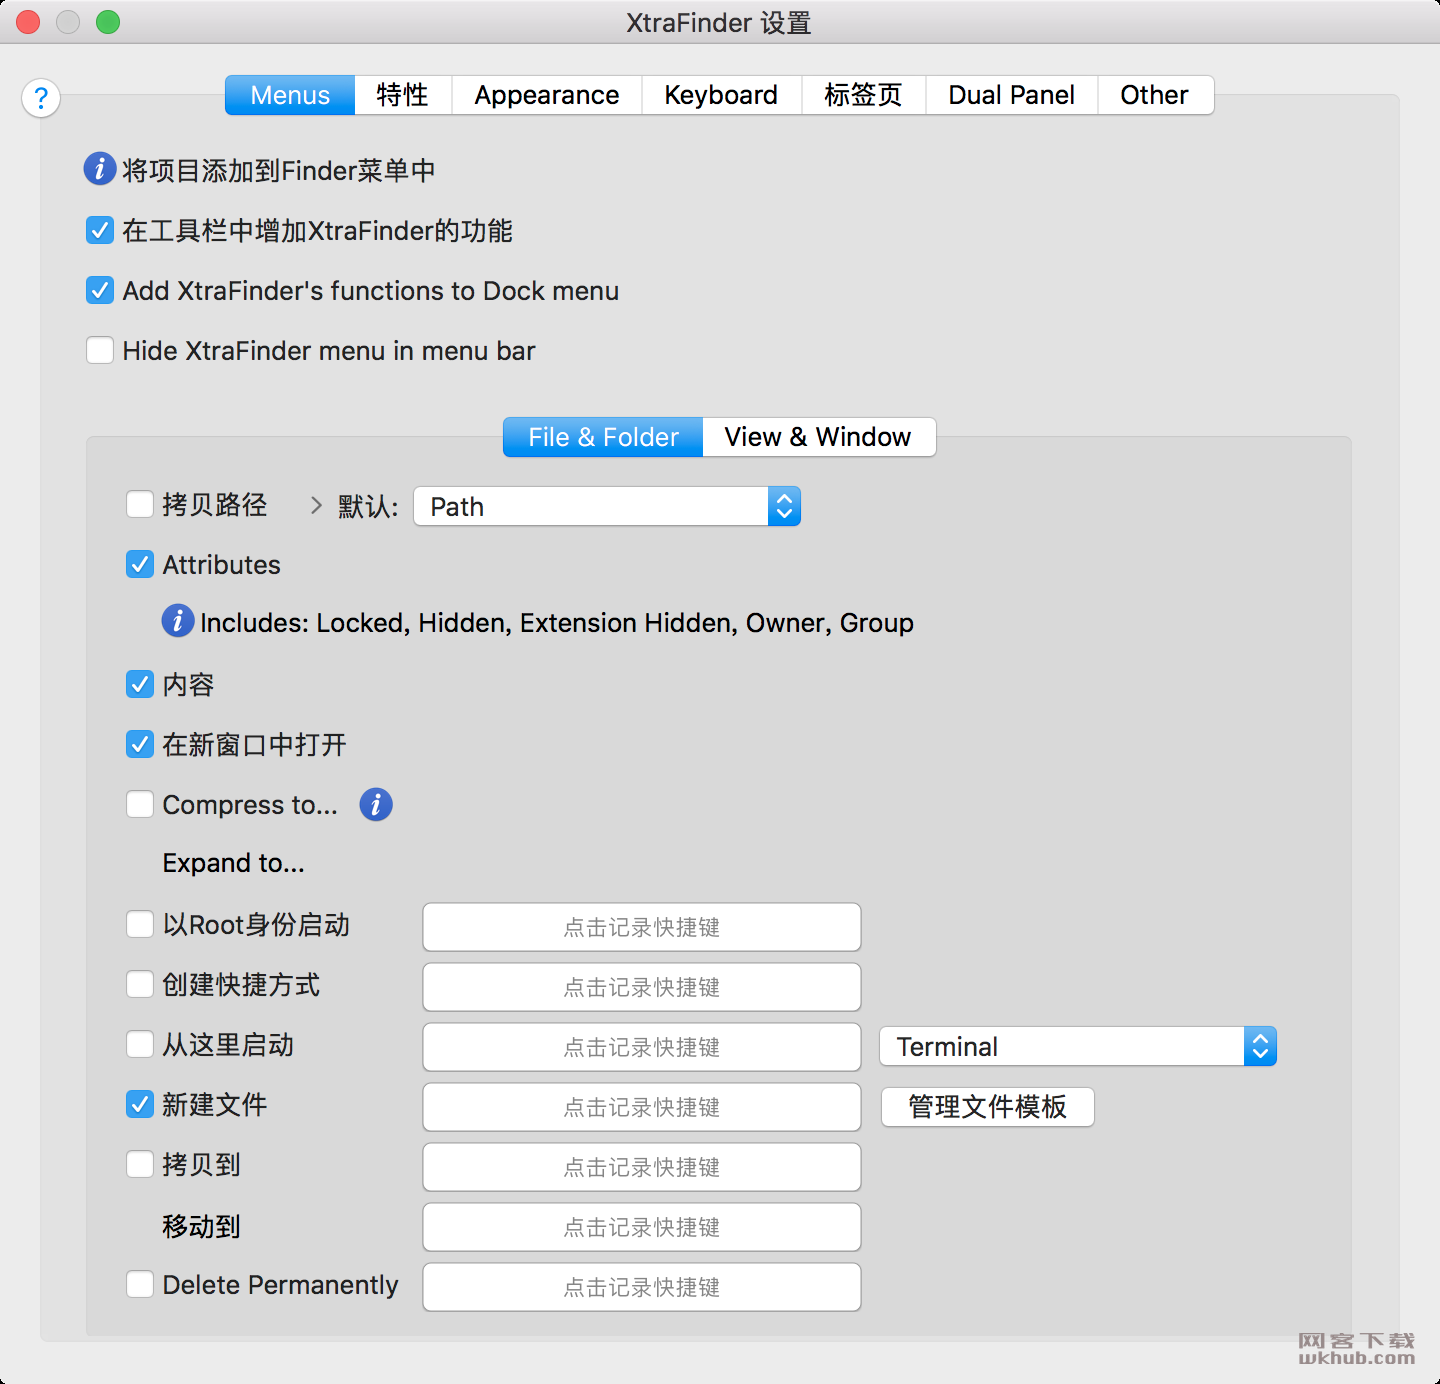The height and width of the screenshot is (1384, 1440).
Task: Click the Expand to... label
Action: [x=234, y=863]
